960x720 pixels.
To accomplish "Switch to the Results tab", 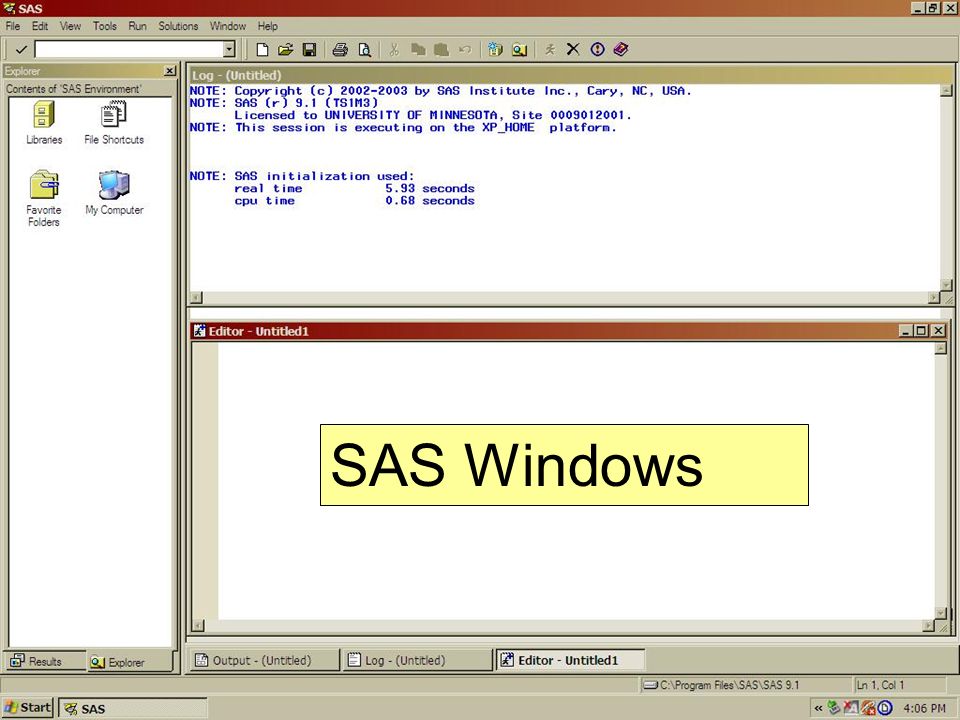I will click(x=45, y=661).
